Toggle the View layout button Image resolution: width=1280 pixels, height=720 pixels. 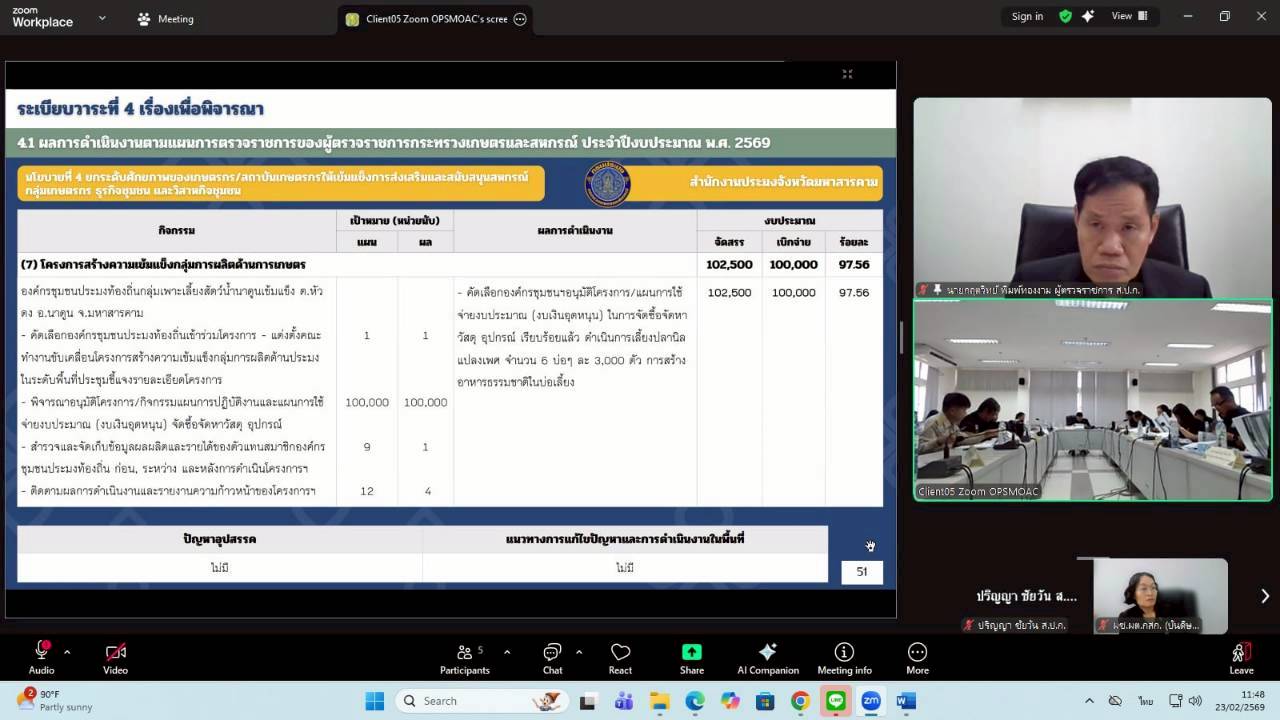pyautogui.click(x=1130, y=16)
